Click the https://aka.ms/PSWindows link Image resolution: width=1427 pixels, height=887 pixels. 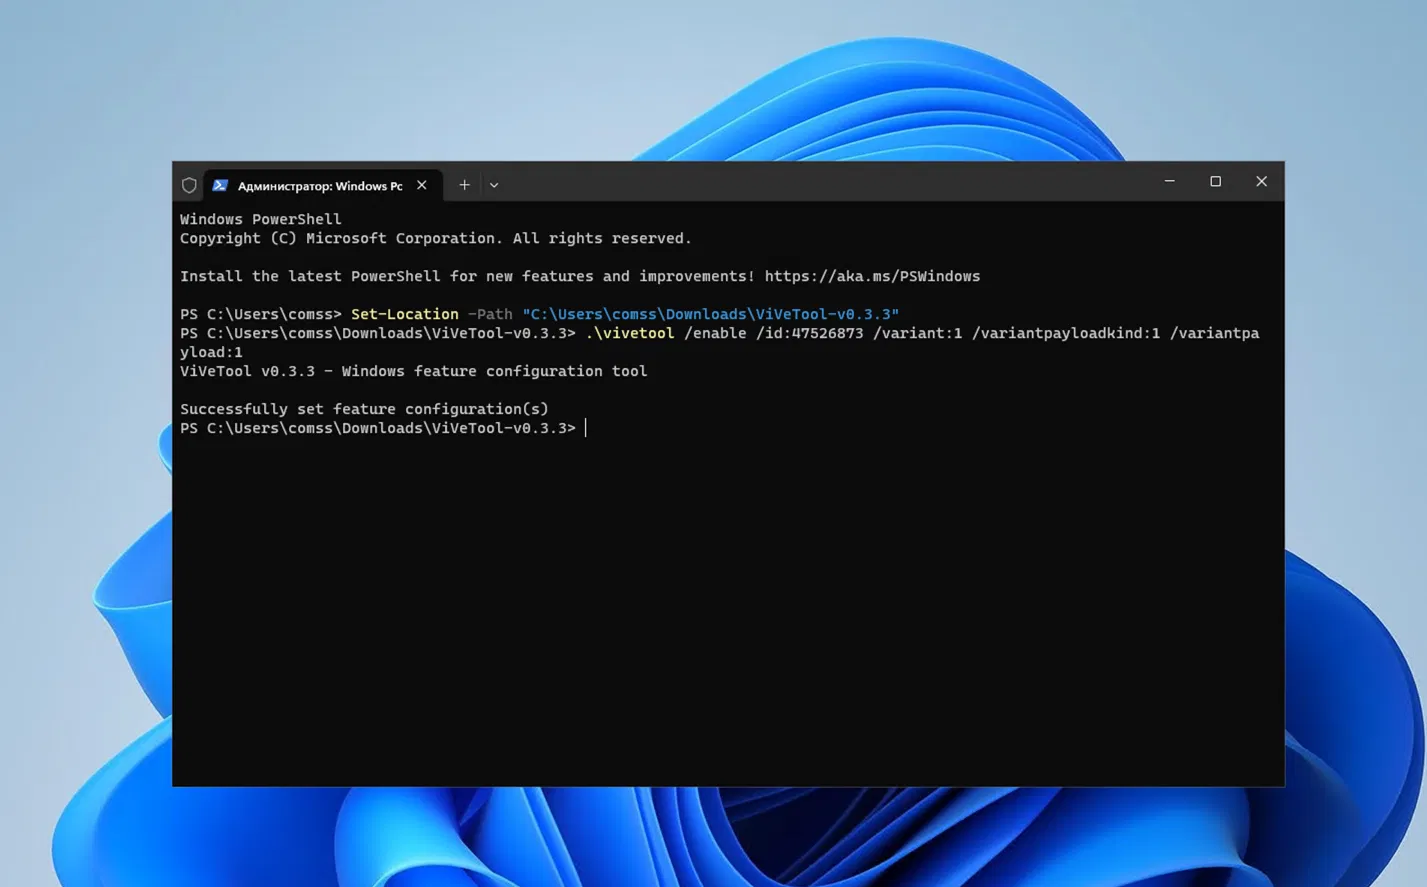pyautogui.click(x=872, y=276)
